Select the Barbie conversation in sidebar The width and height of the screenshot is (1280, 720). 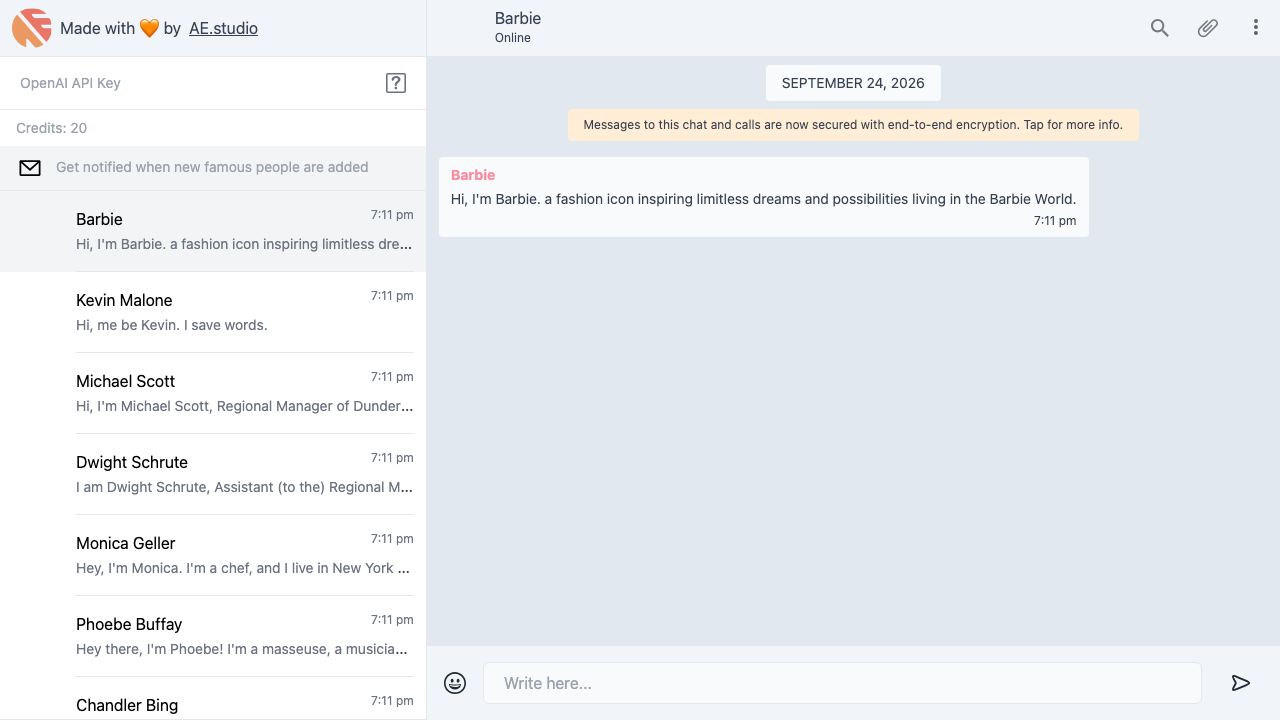tap(213, 231)
